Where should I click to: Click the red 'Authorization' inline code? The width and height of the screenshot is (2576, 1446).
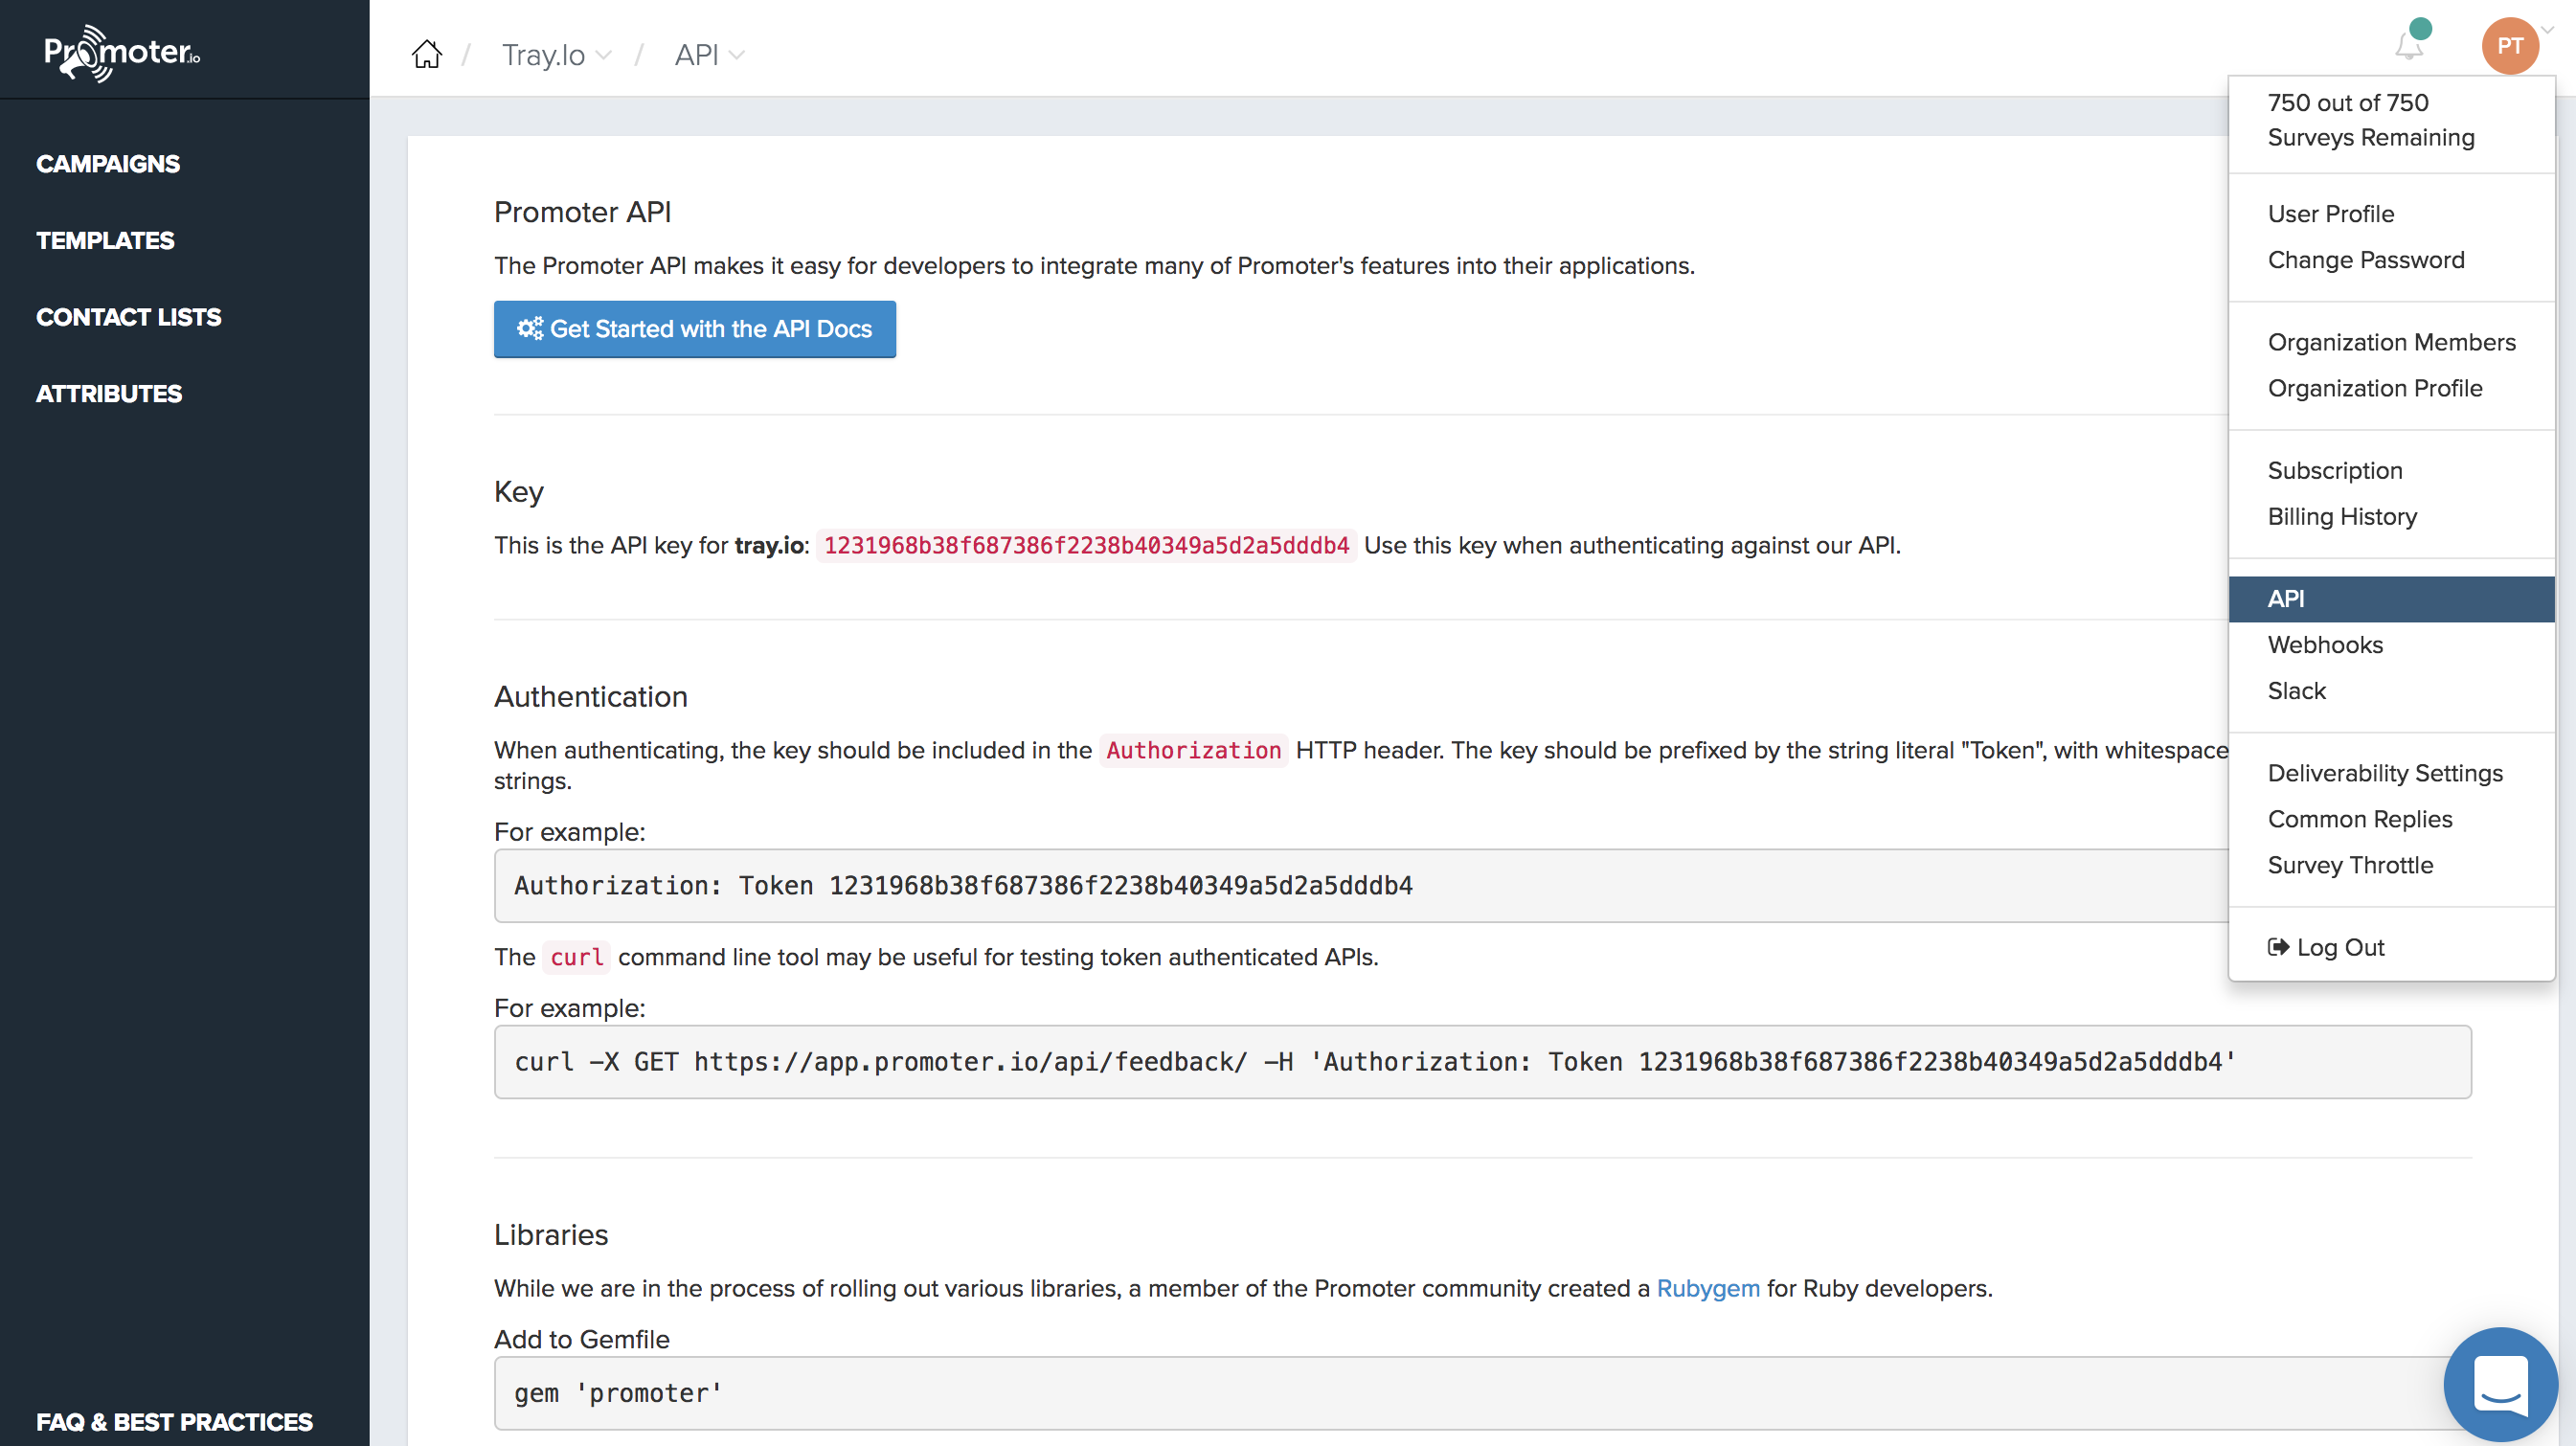[x=1193, y=750]
